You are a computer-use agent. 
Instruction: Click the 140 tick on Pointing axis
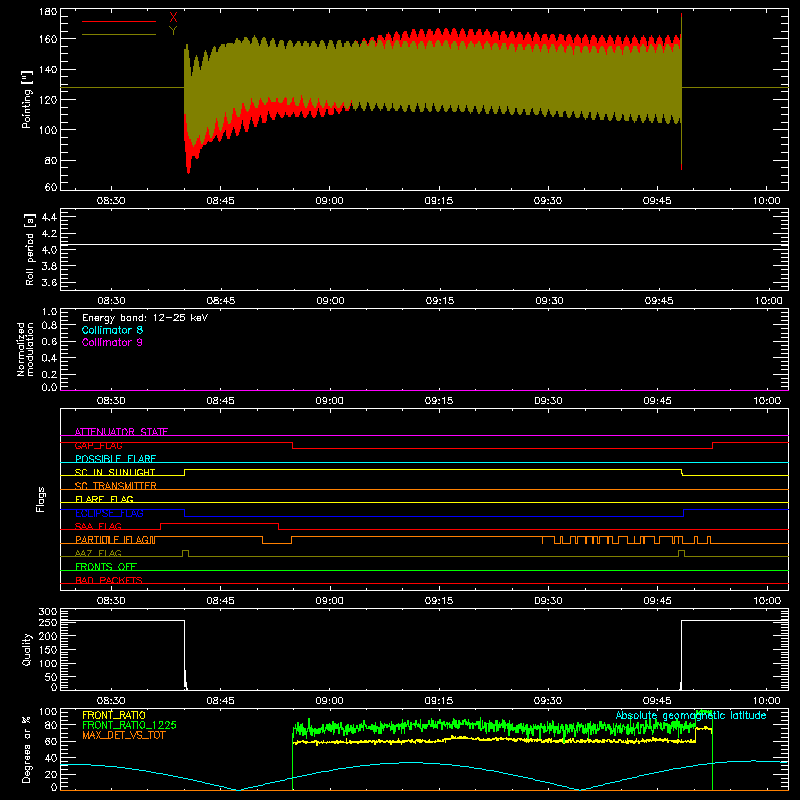(x=48, y=69)
